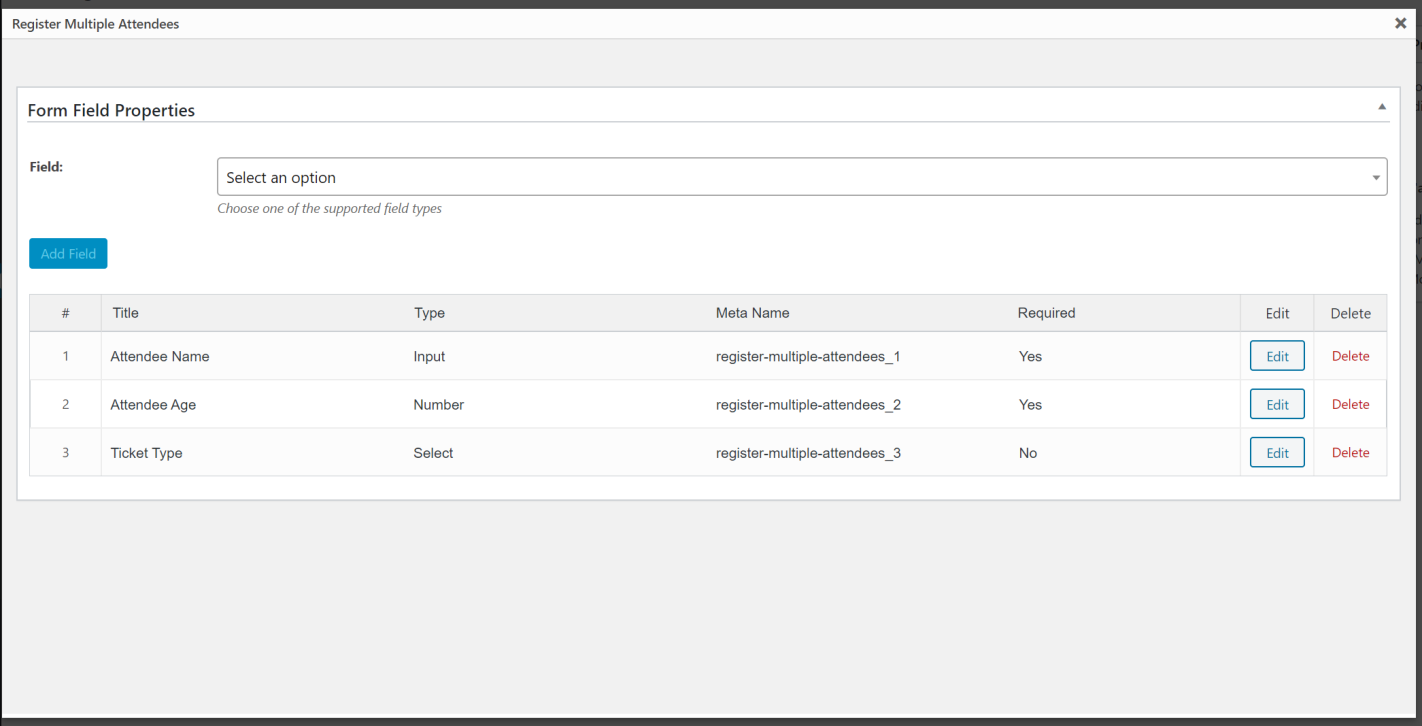1422x726 pixels.
Task: Click the Register Multiple Attendees dialog title
Action: tap(95, 23)
